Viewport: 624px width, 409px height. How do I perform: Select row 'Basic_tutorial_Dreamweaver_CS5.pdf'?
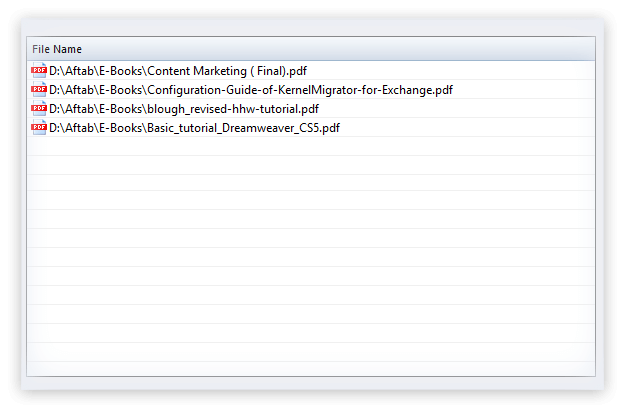tap(311, 128)
